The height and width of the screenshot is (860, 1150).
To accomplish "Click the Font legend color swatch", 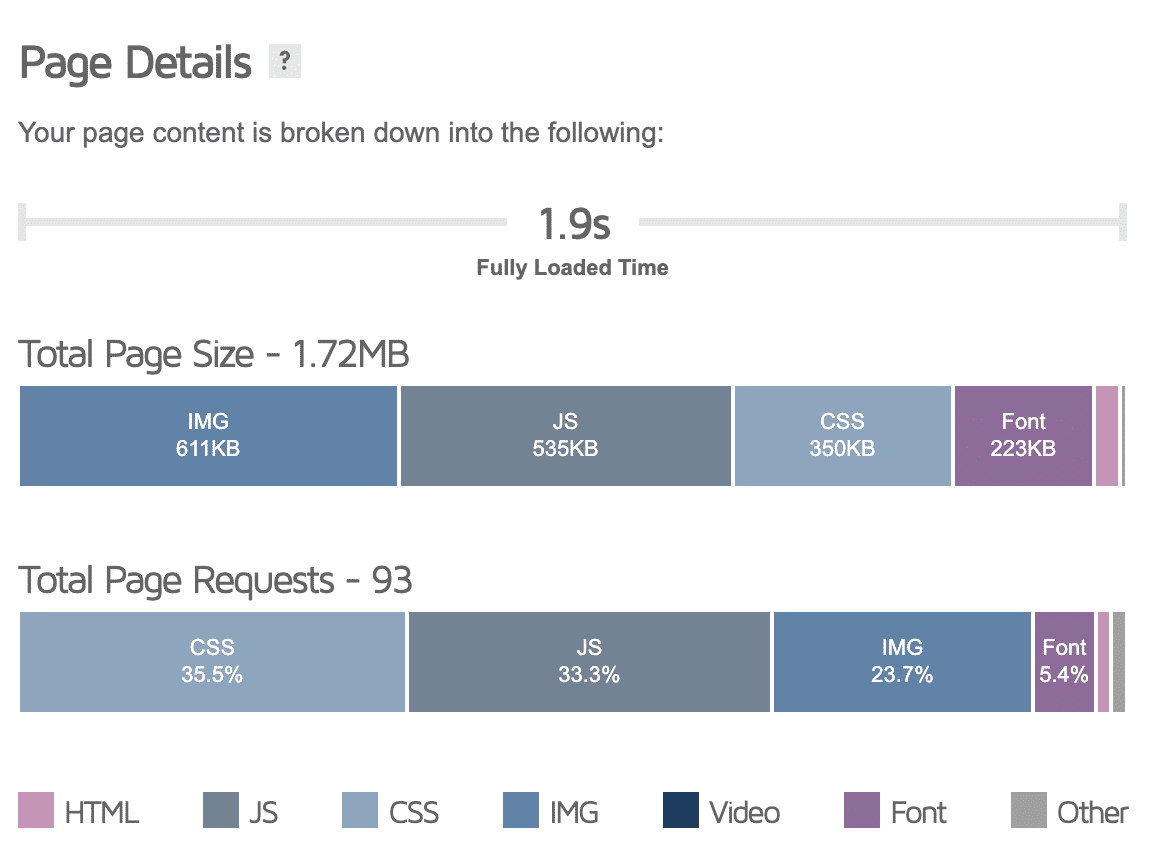I will [862, 811].
